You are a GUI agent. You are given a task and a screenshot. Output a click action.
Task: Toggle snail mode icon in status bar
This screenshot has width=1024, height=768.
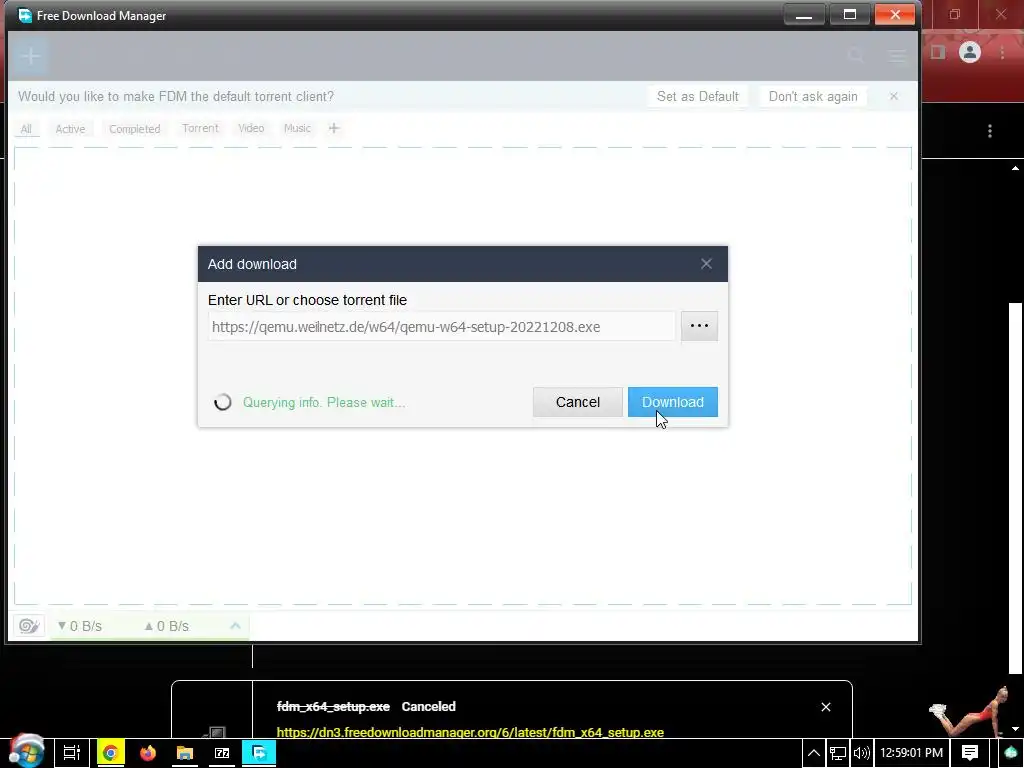pos(29,626)
